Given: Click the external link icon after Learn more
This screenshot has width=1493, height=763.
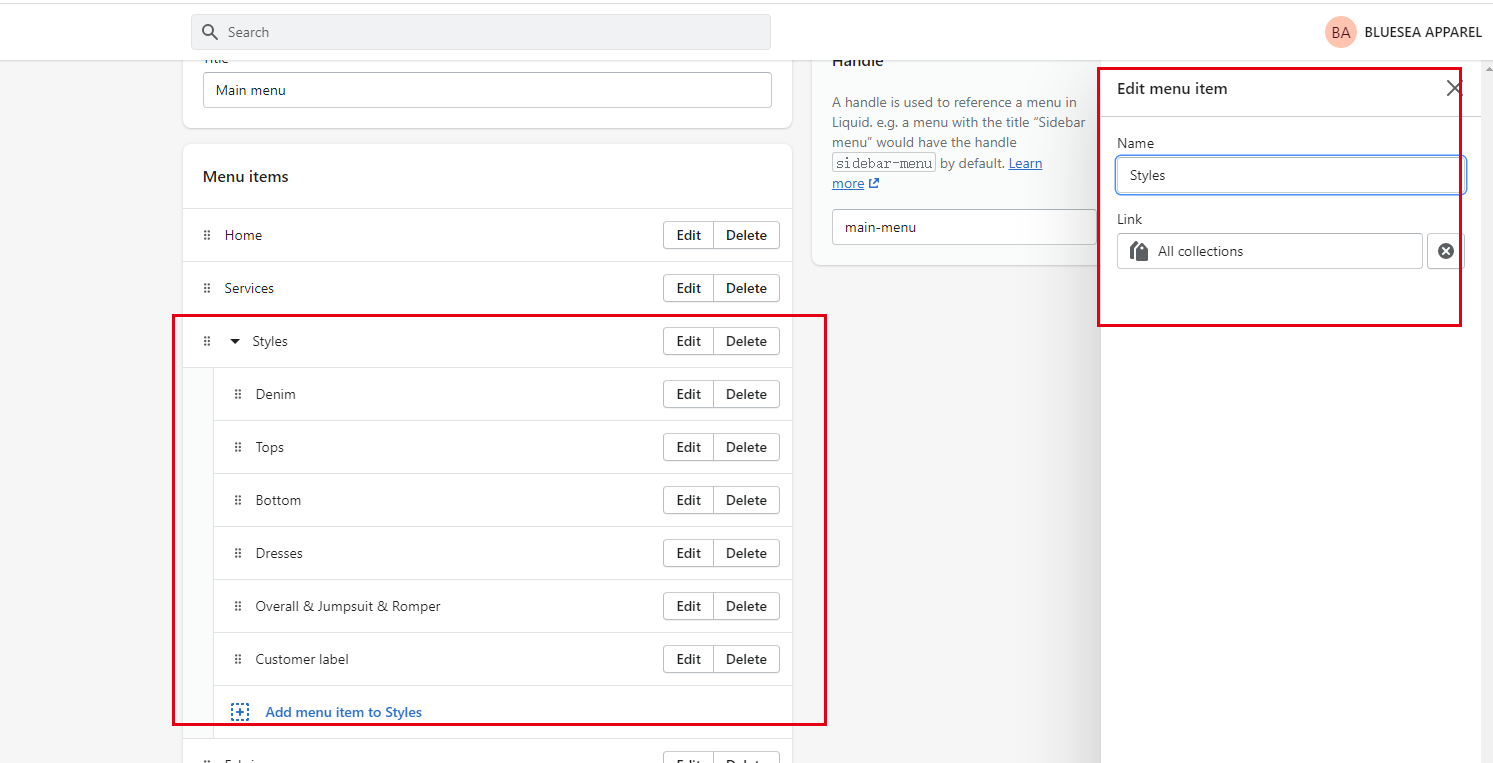Looking at the screenshot, I should point(873,183).
